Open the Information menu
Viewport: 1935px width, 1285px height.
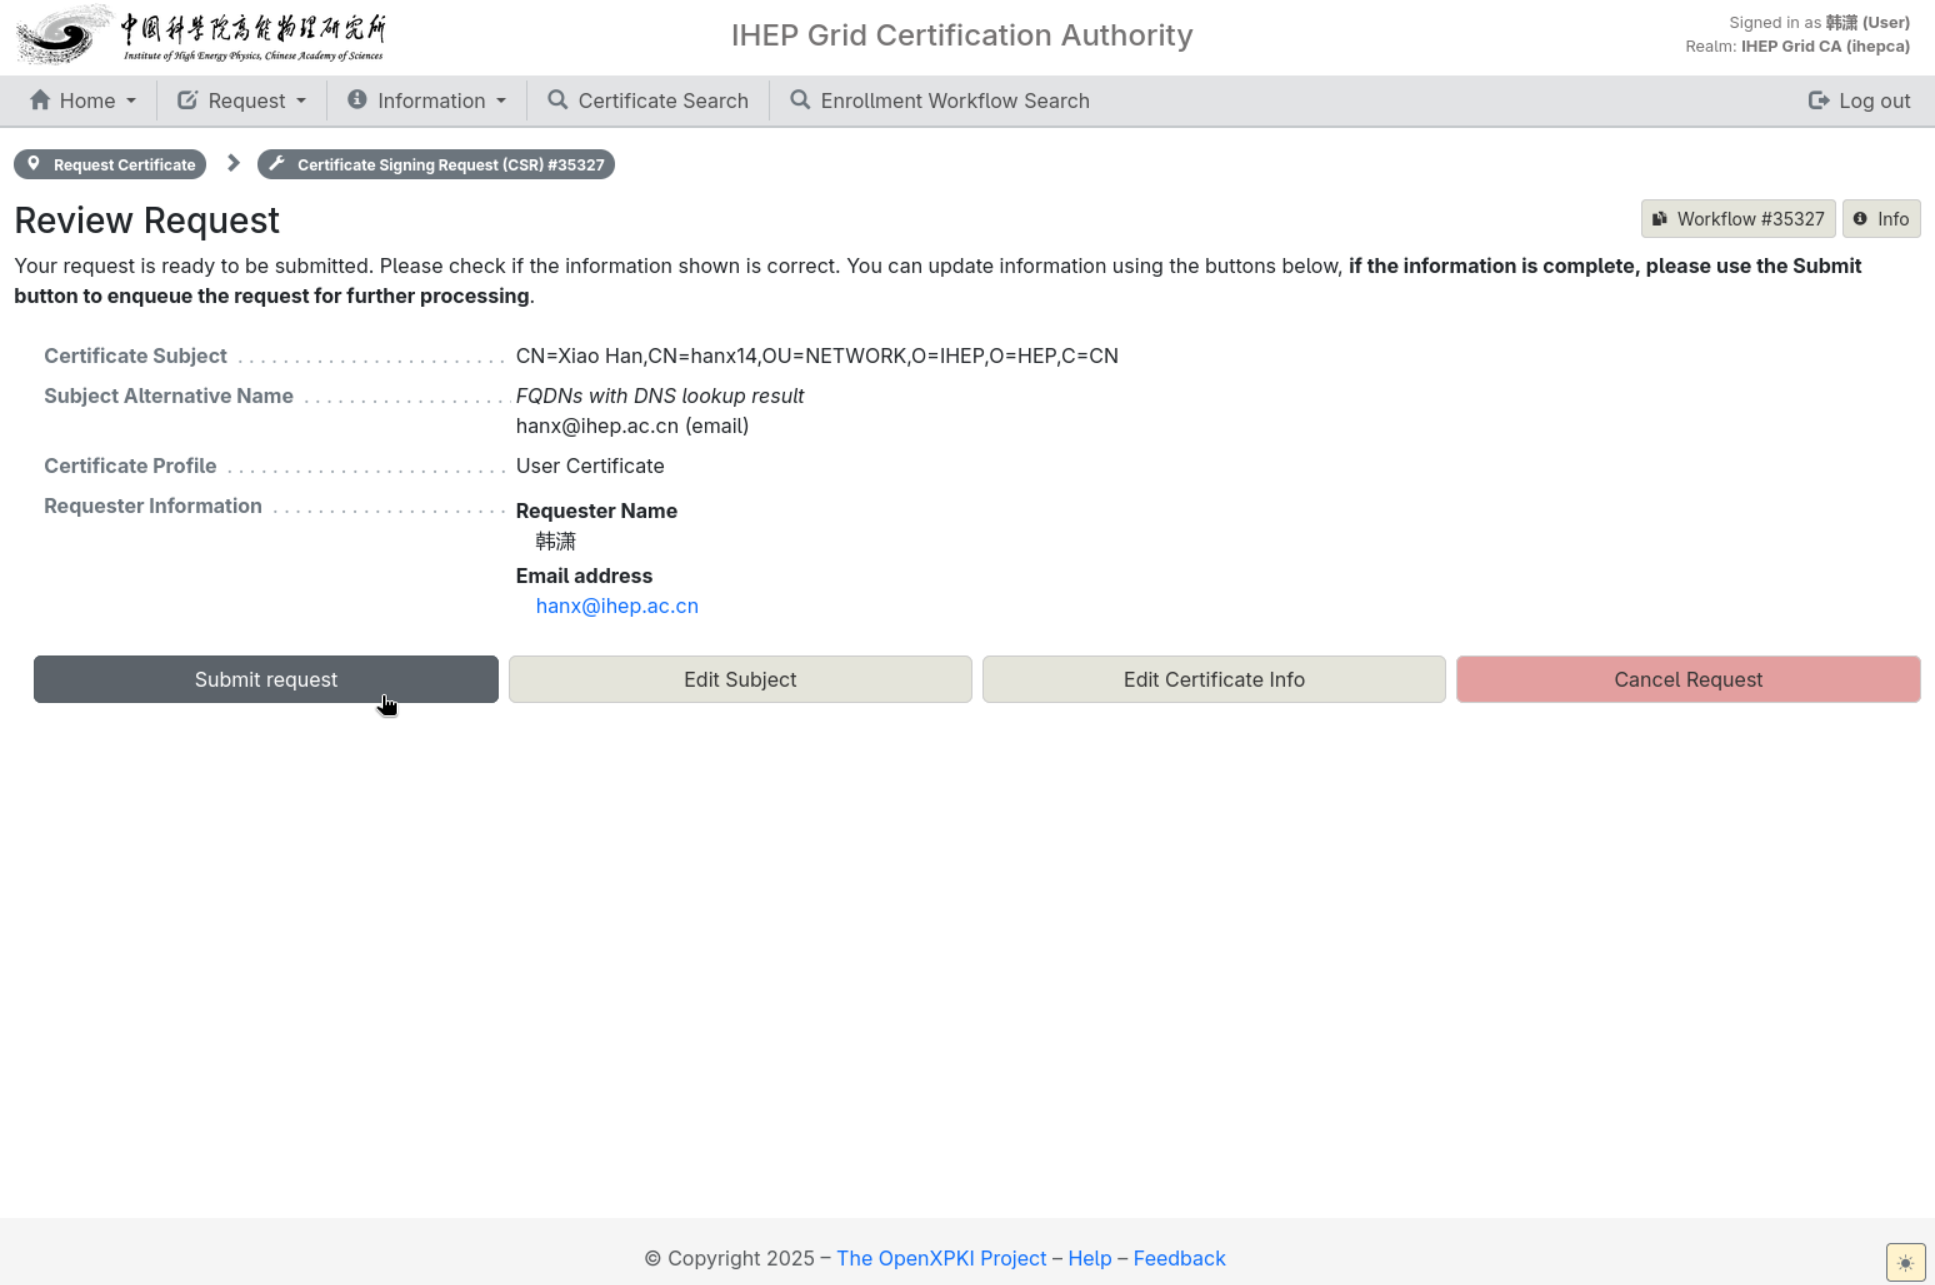click(427, 100)
